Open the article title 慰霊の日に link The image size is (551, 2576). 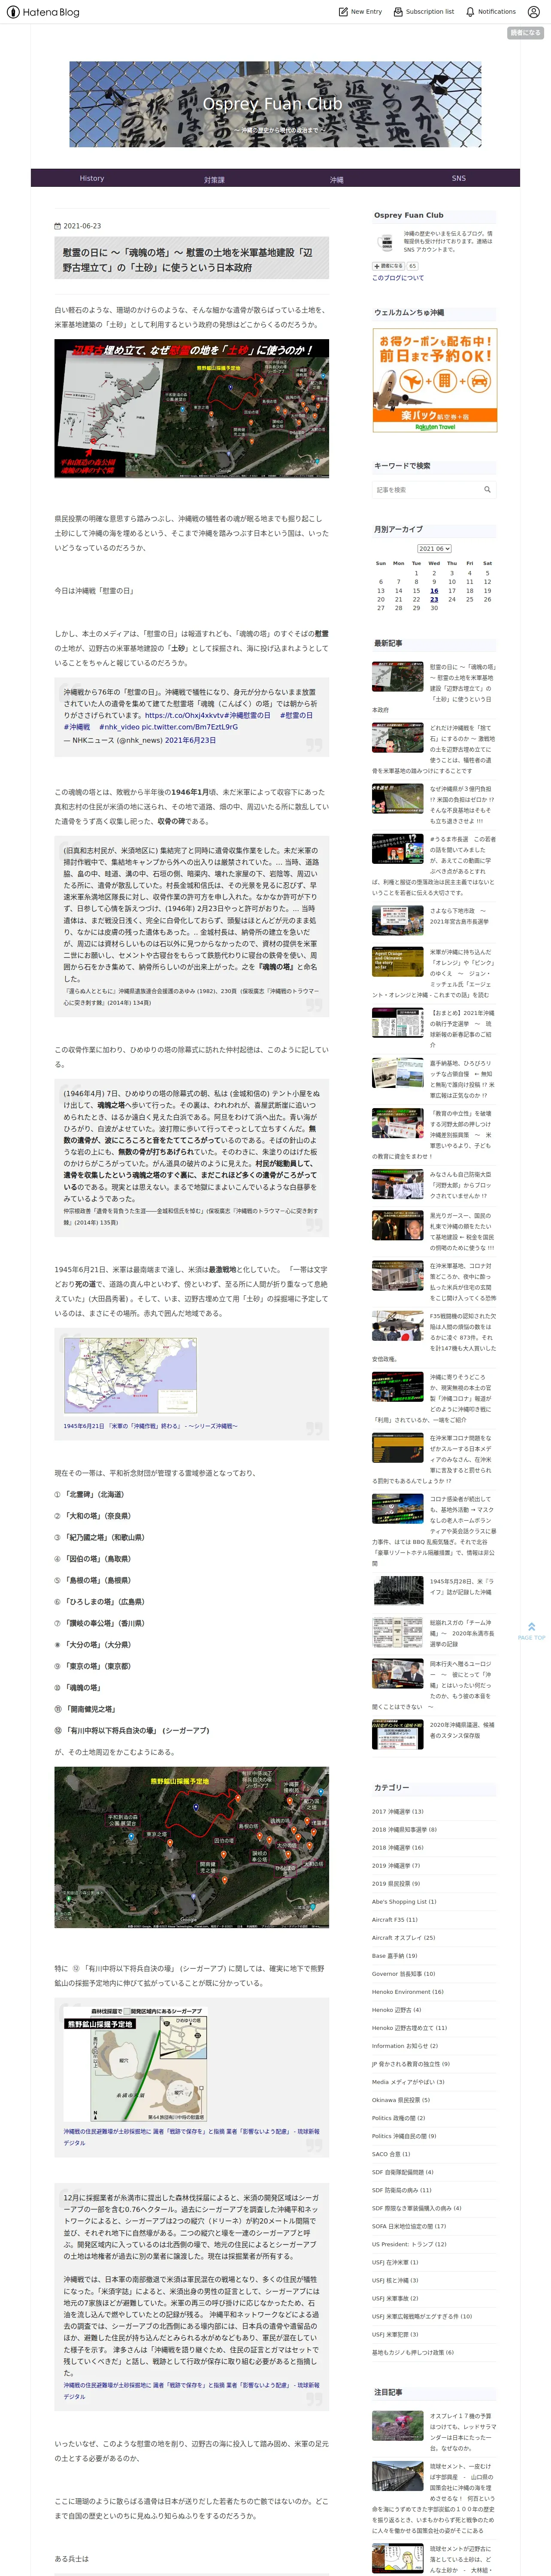187,260
